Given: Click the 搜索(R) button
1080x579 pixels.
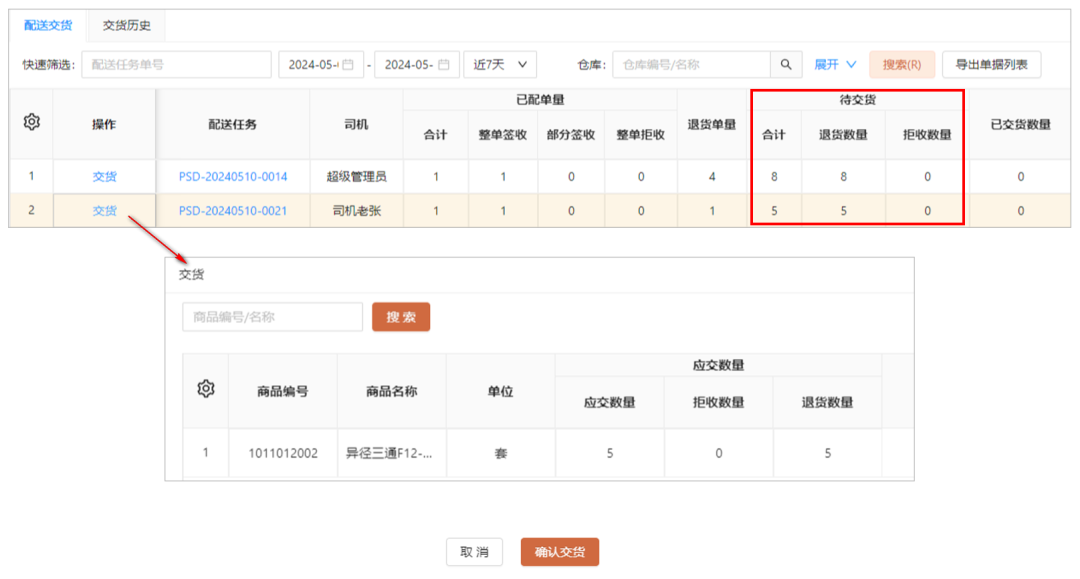Looking at the screenshot, I should (901, 65).
